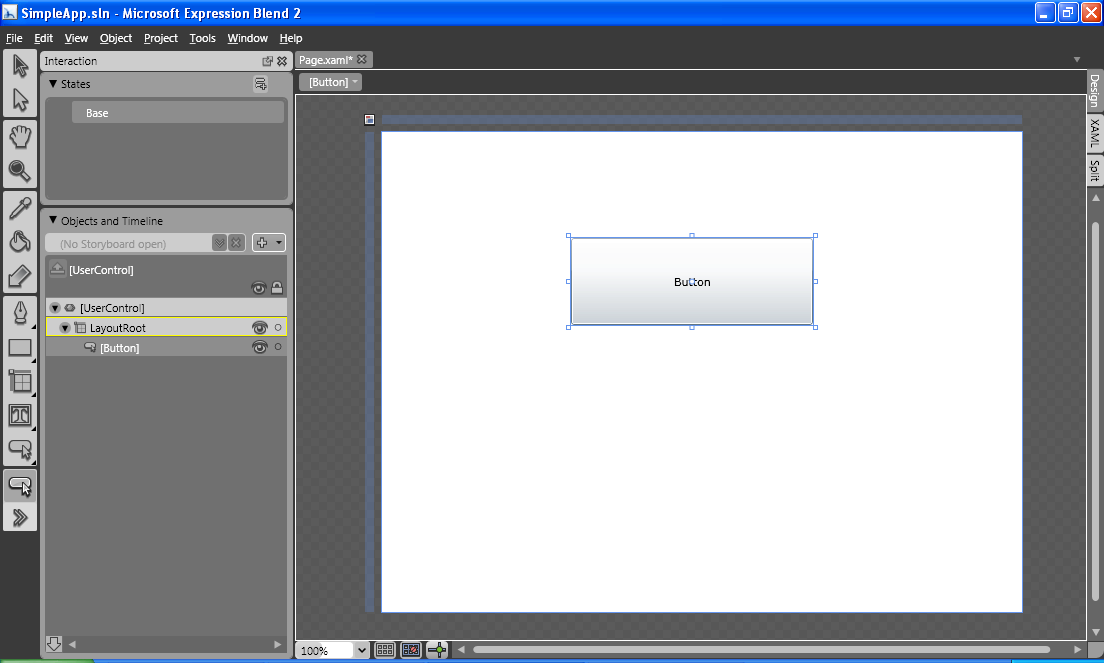Click the Button control on the artboard
Viewport: 1104px width, 663px height.
click(x=692, y=282)
